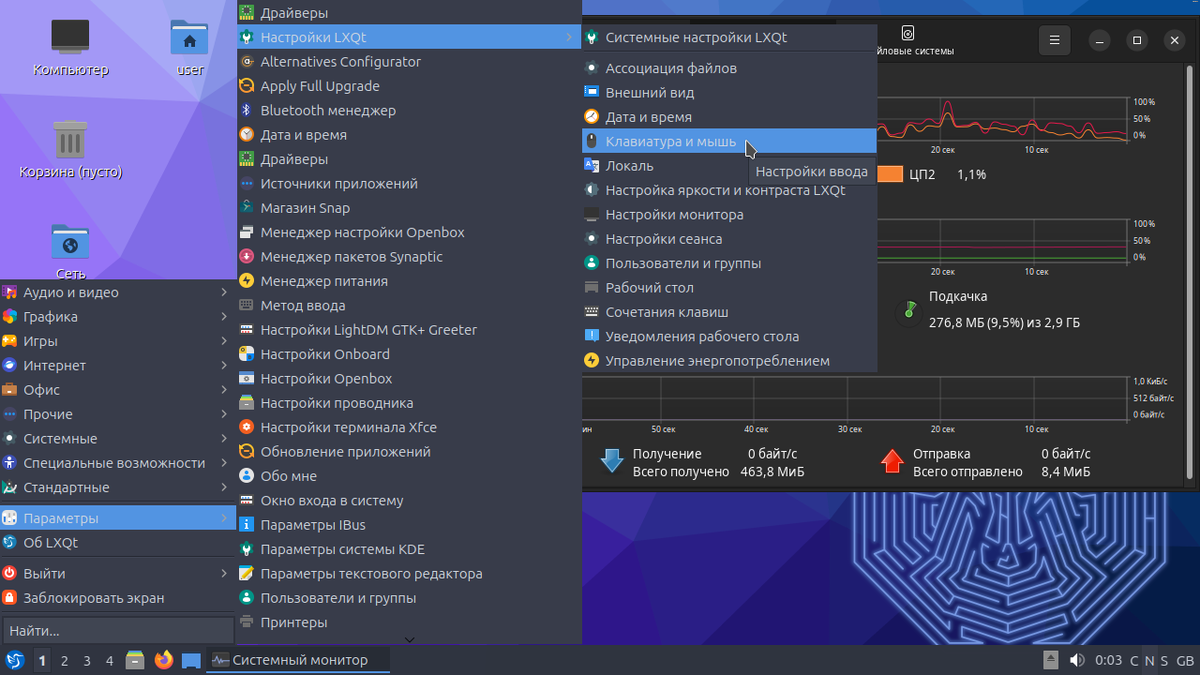Viewport: 1200px width, 675px height.
Task: Click the Принтеры icon
Action: [x=247, y=622]
